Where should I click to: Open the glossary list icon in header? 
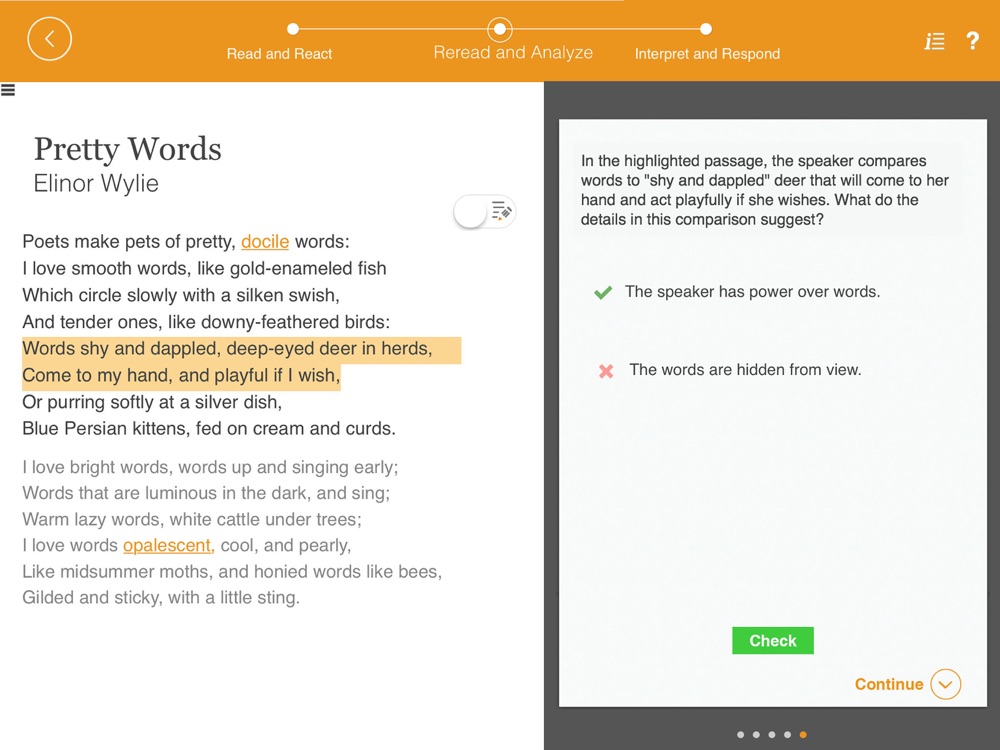click(934, 41)
